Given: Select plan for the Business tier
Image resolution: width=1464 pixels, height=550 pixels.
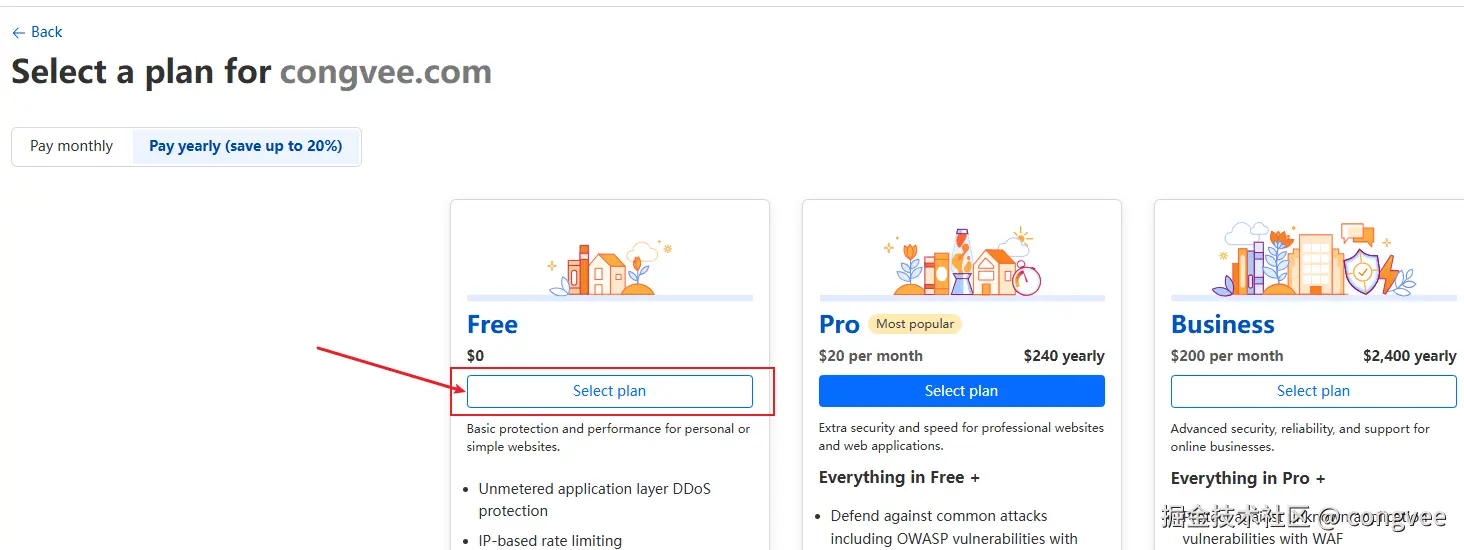Looking at the screenshot, I should coord(1313,391).
